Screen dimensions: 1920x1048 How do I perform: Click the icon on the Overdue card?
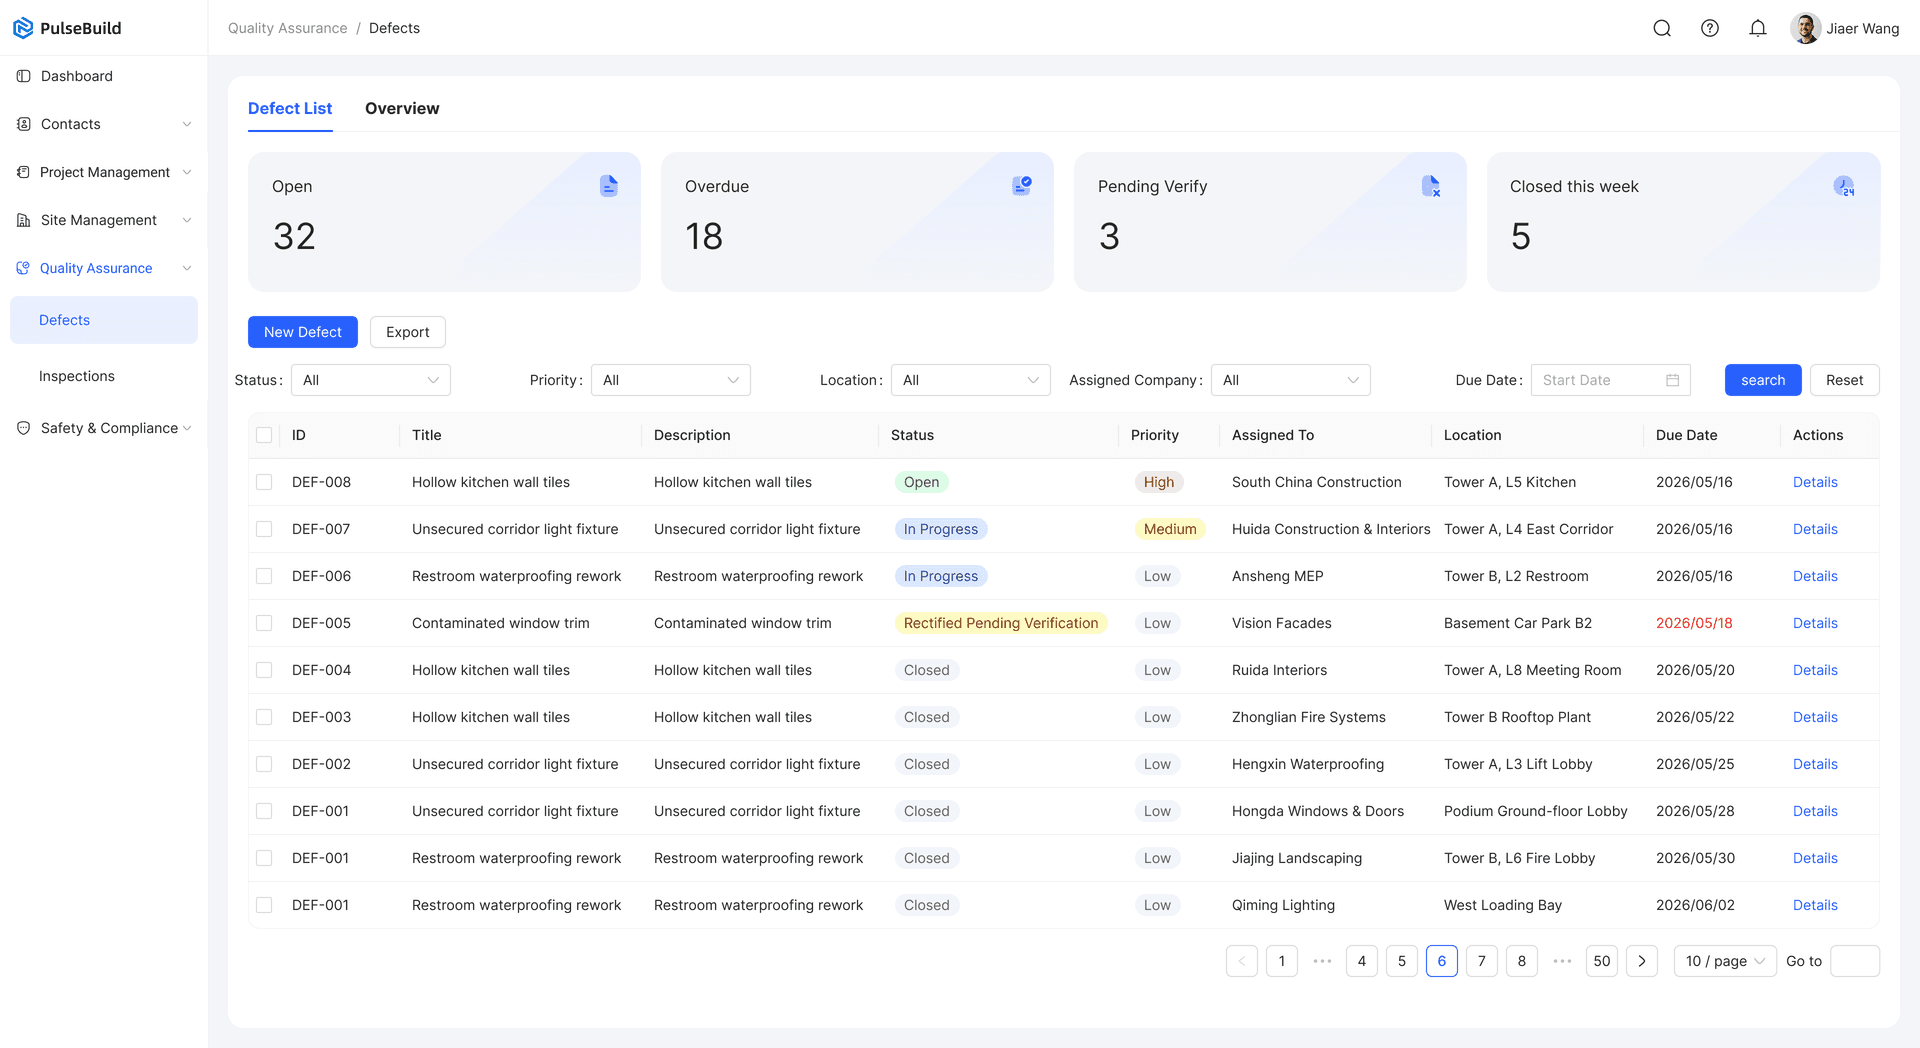1022,186
